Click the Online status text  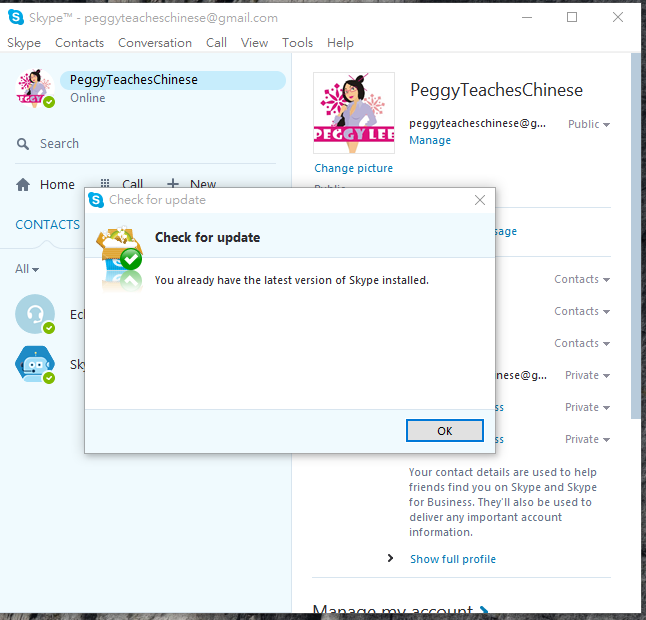coord(88,98)
